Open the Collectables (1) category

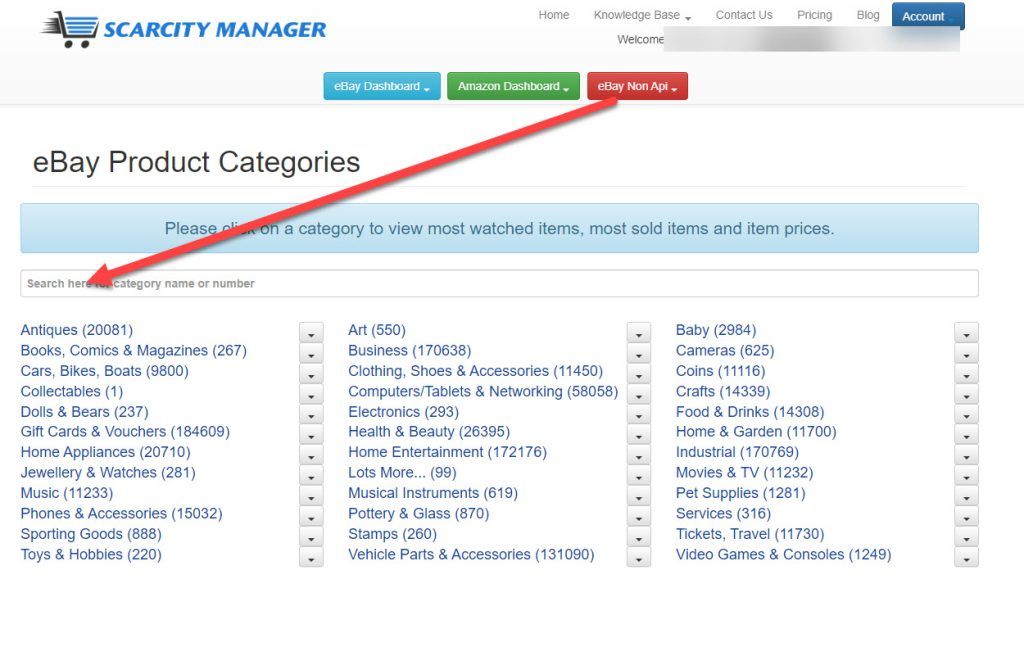72,392
